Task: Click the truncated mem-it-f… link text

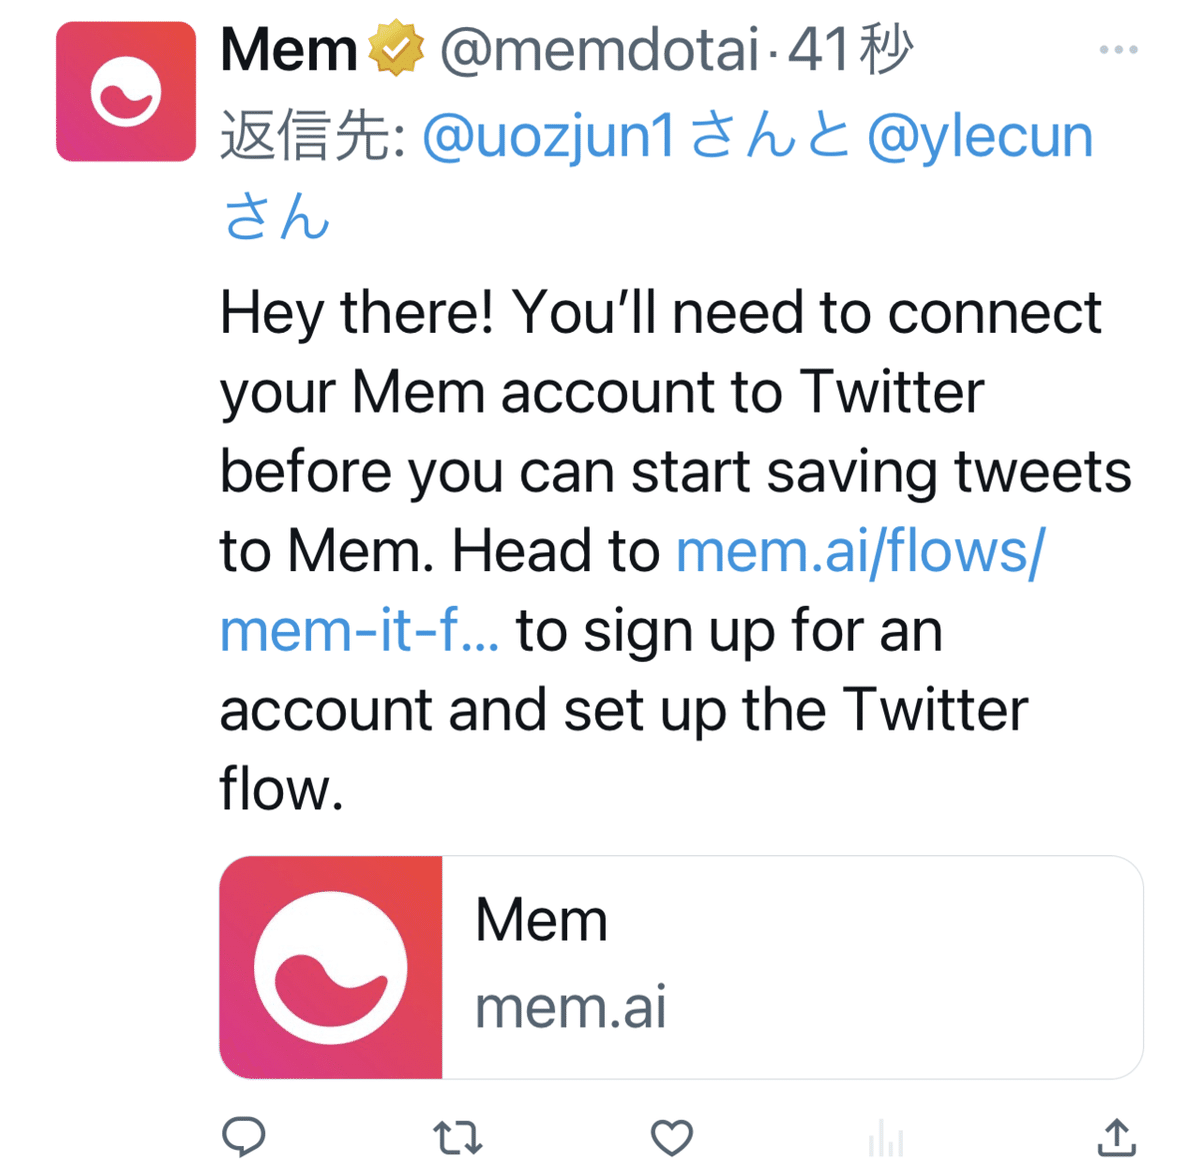Action: point(359,632)
